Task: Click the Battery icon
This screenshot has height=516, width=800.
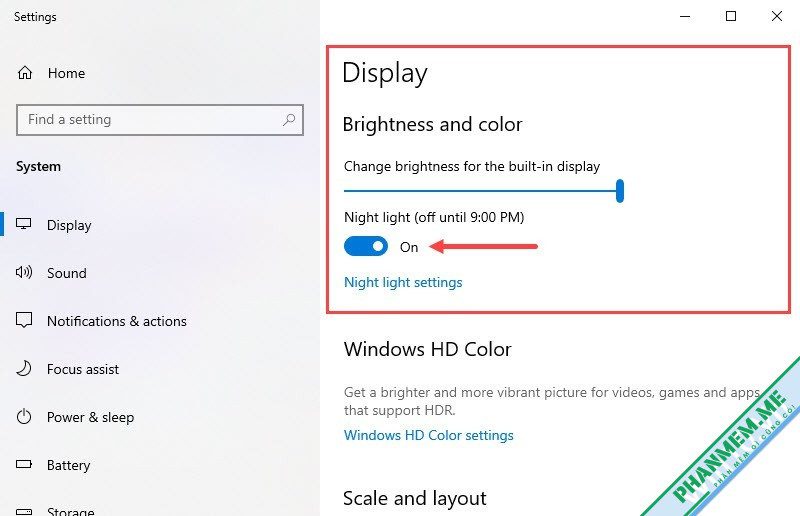Action: 23,464
